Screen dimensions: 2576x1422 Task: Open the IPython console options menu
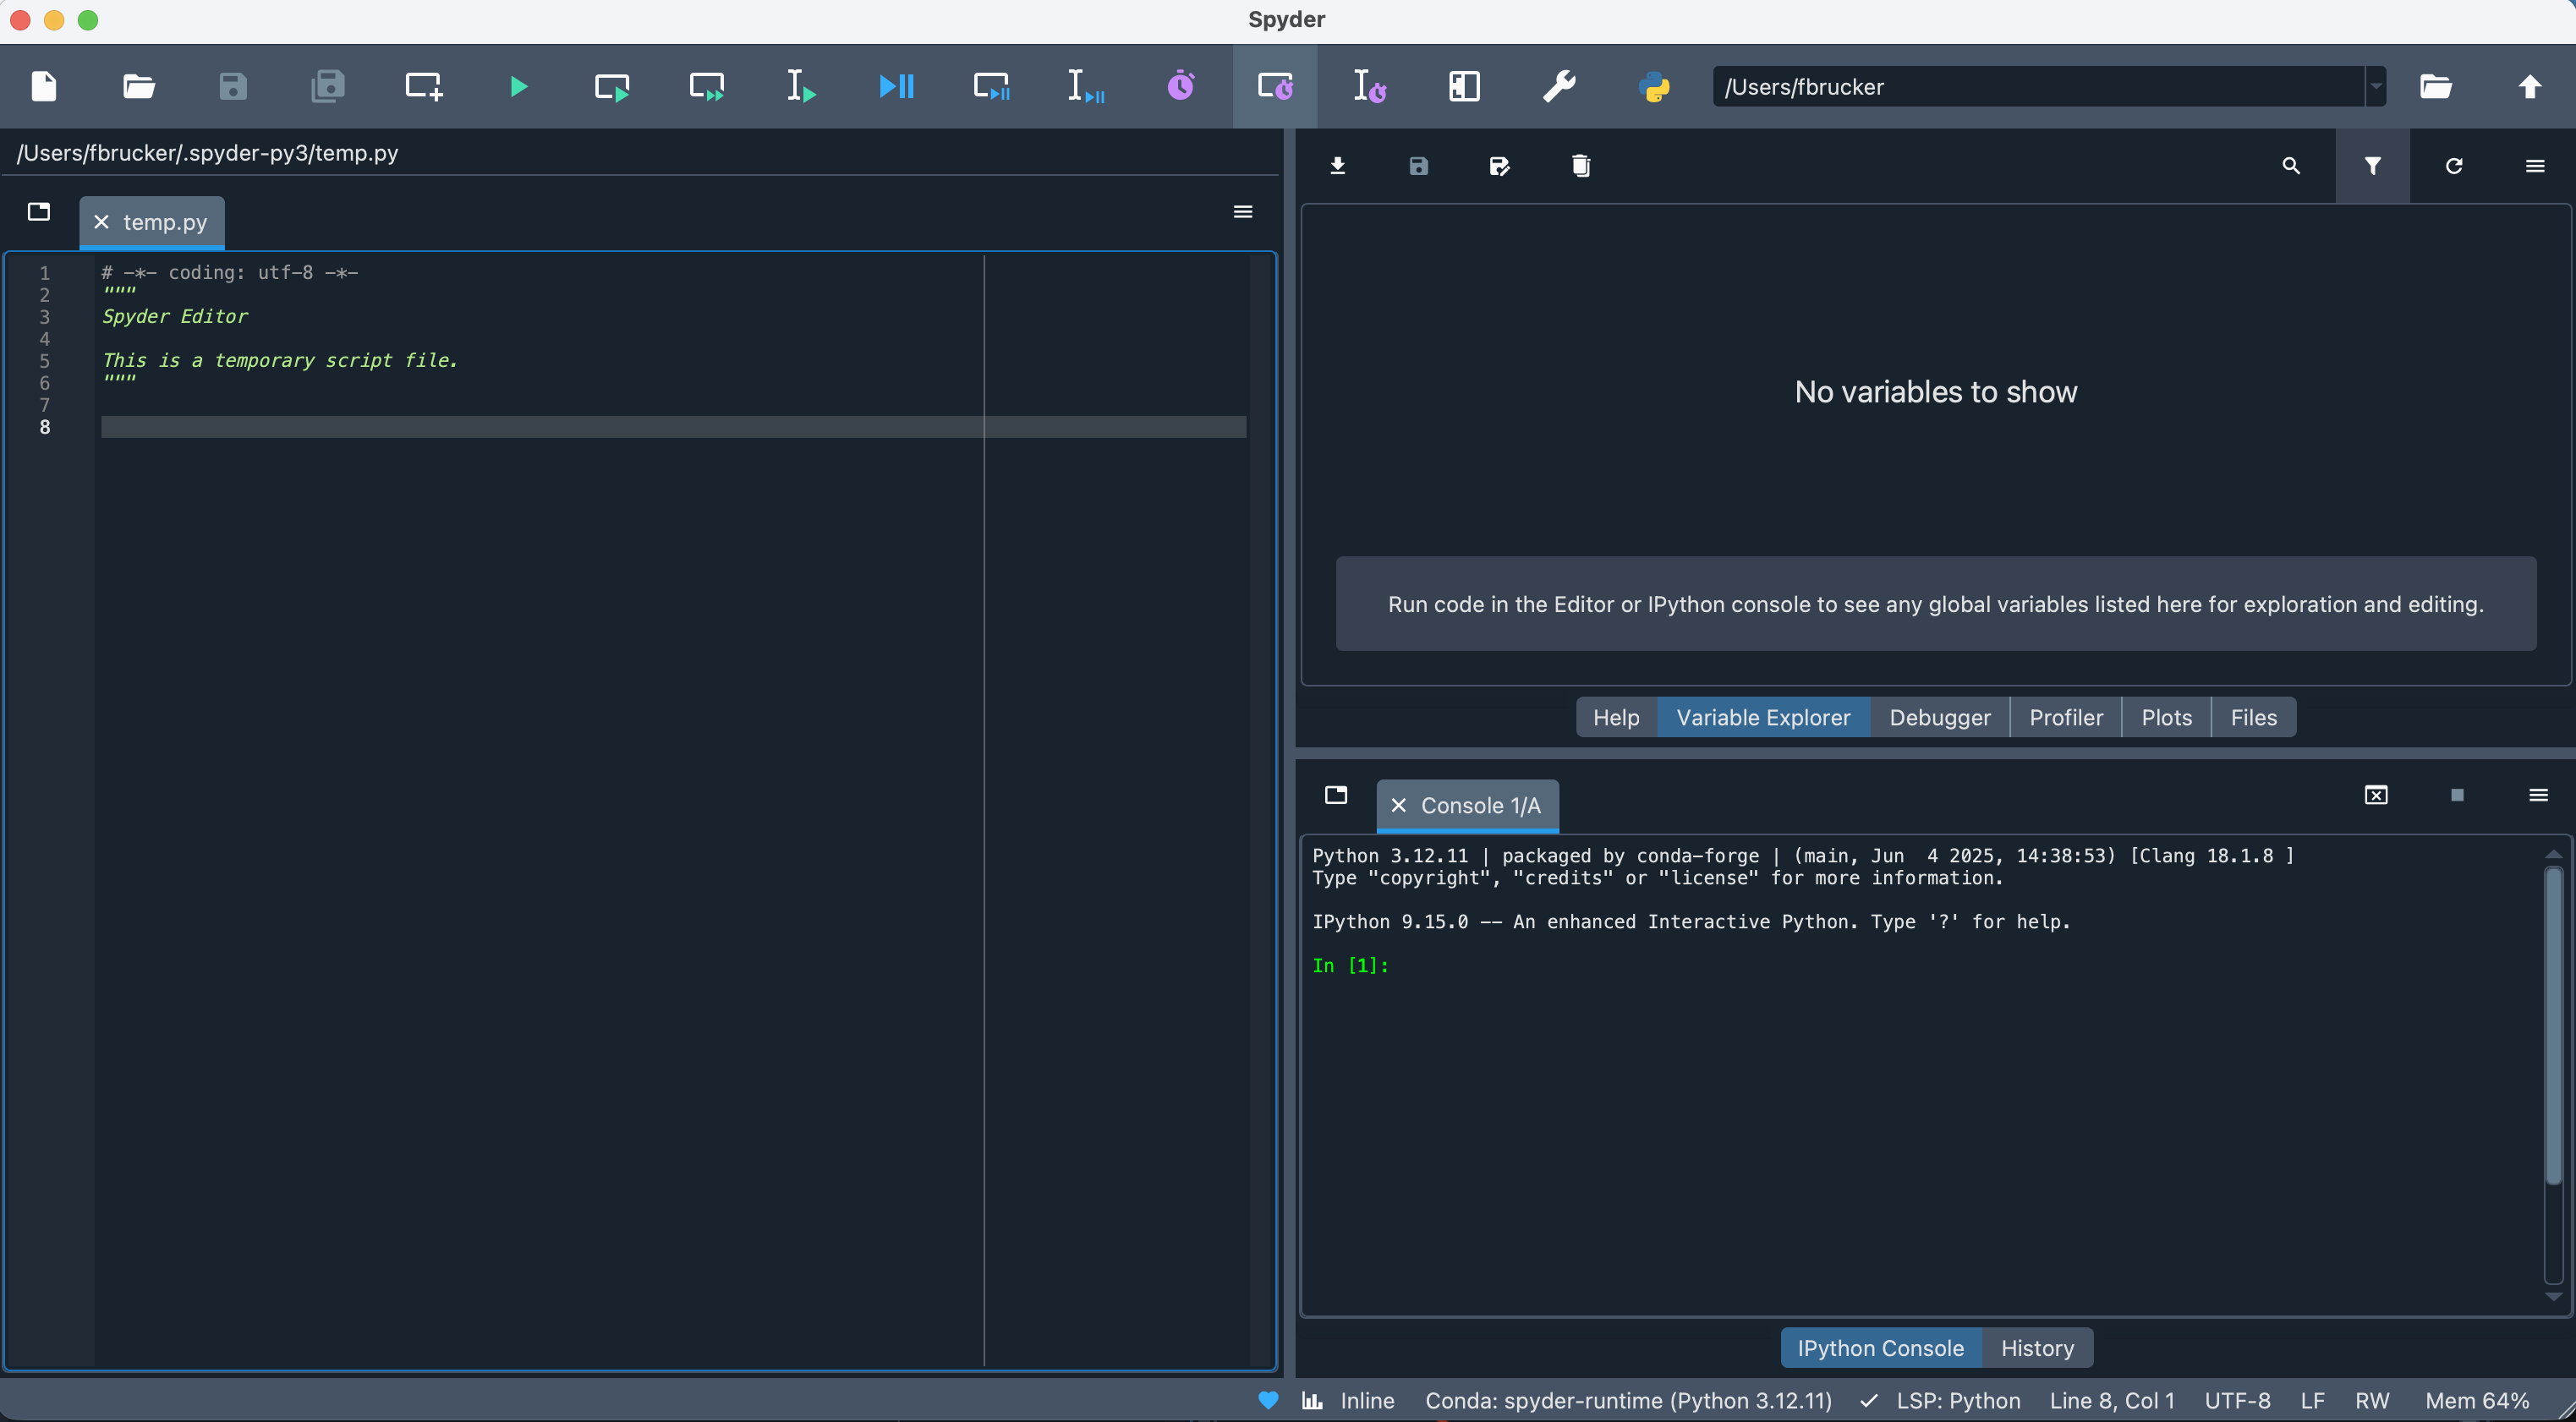(2538, 795)
